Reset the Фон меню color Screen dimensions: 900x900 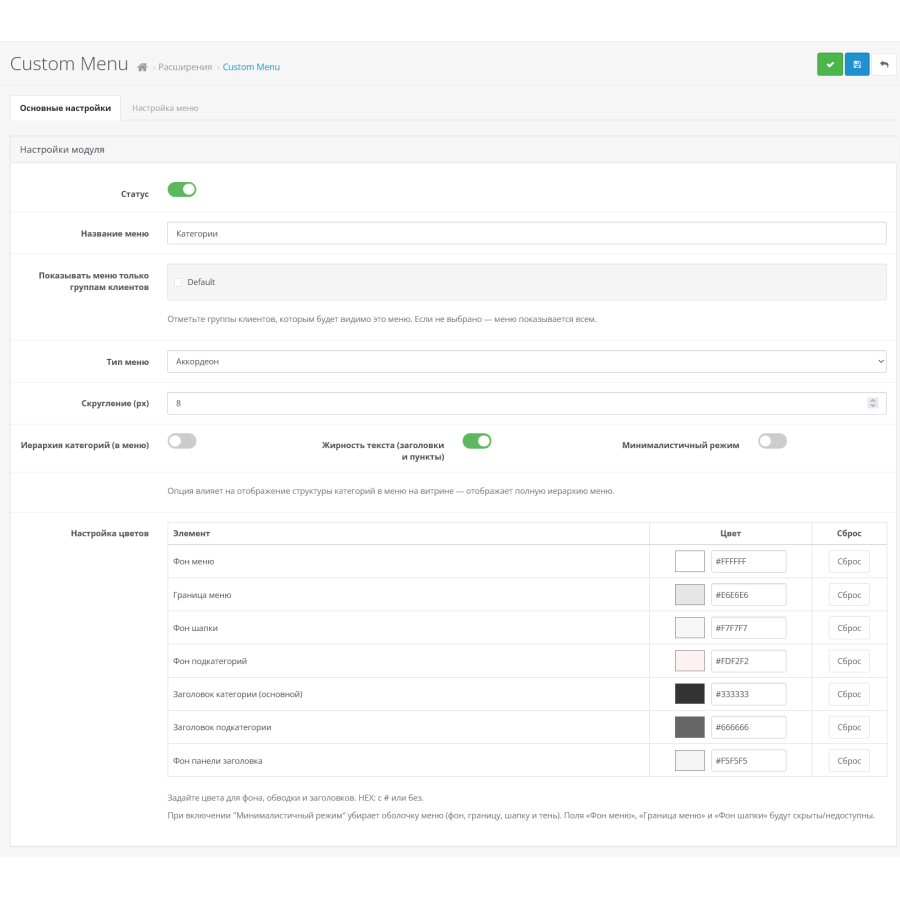point(849,561)
